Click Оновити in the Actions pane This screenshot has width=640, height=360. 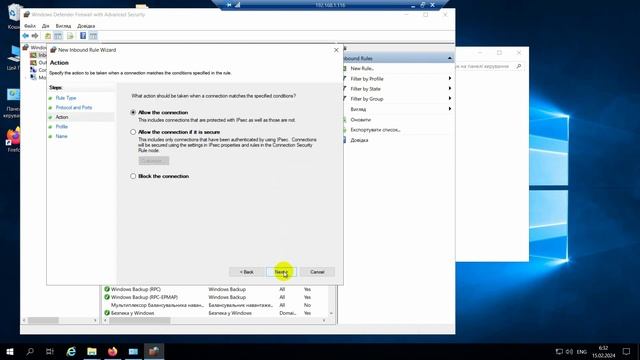(x=360, y=120)
